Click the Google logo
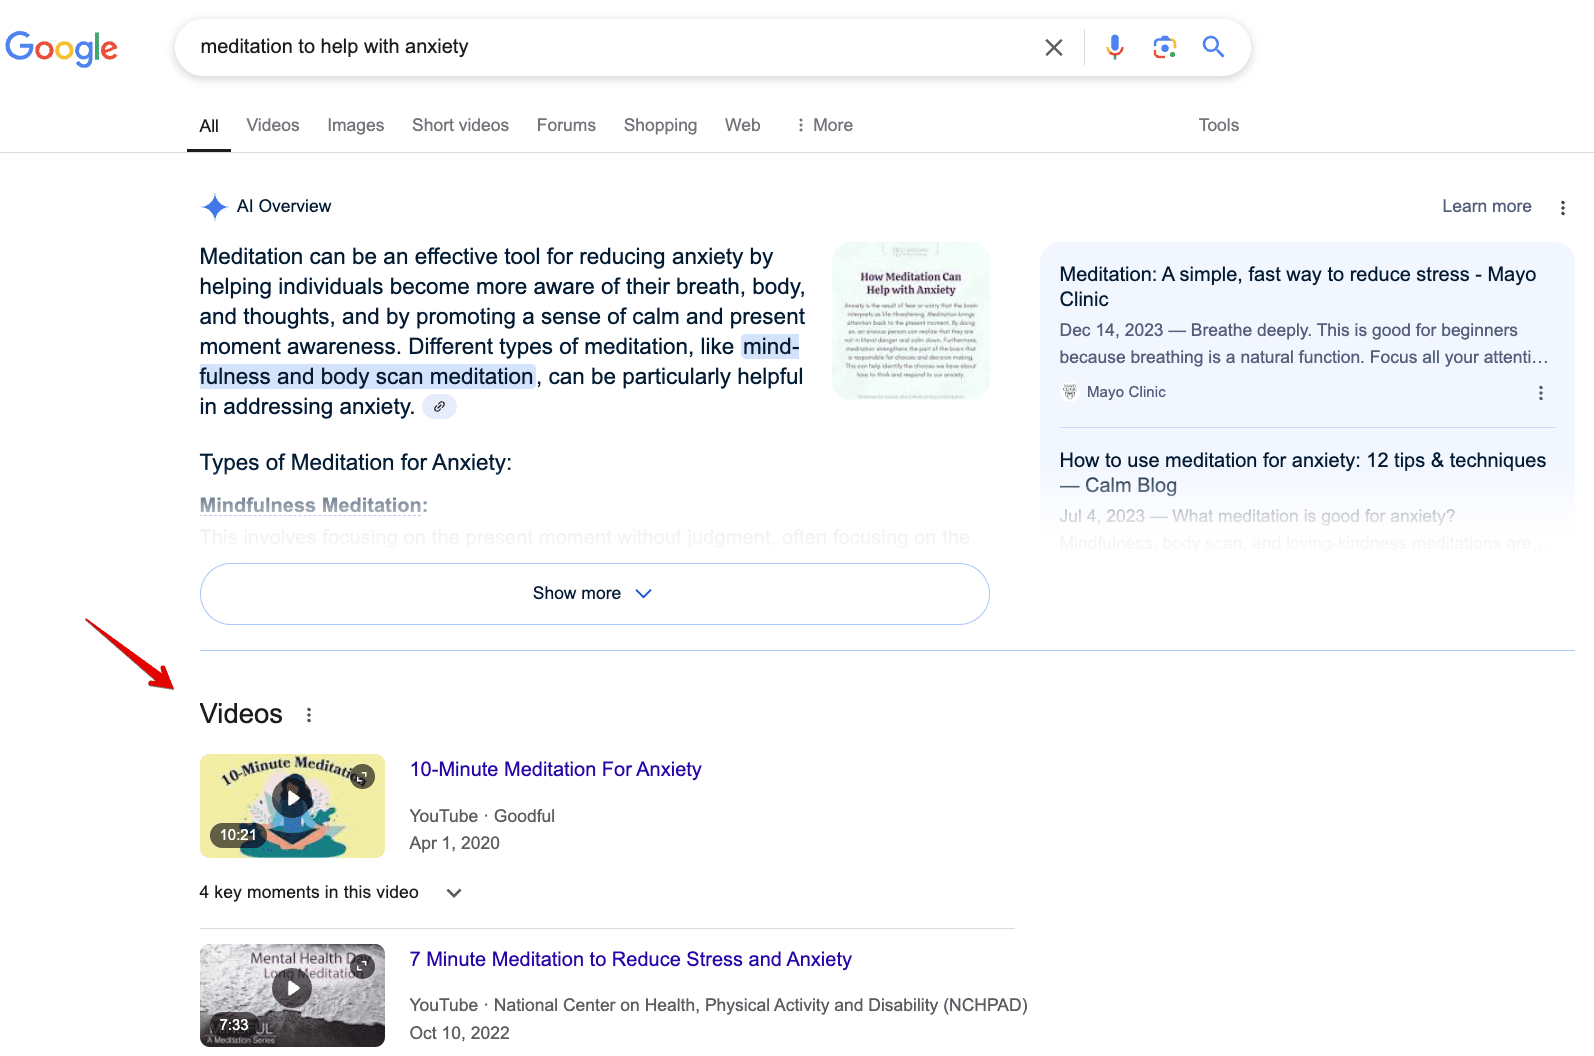The height and width of the screenshot is (1056, 1594). [x=61, y=47]
